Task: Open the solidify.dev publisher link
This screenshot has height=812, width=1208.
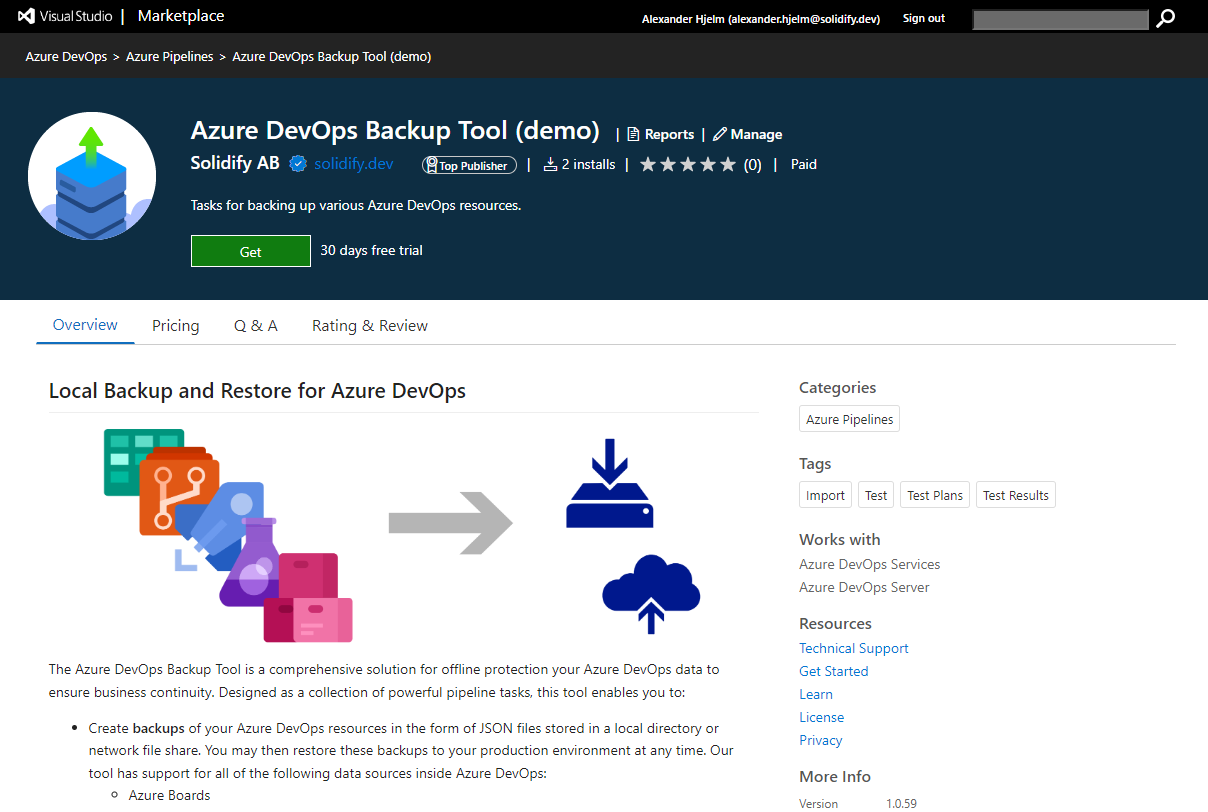Action: [354, 164]
